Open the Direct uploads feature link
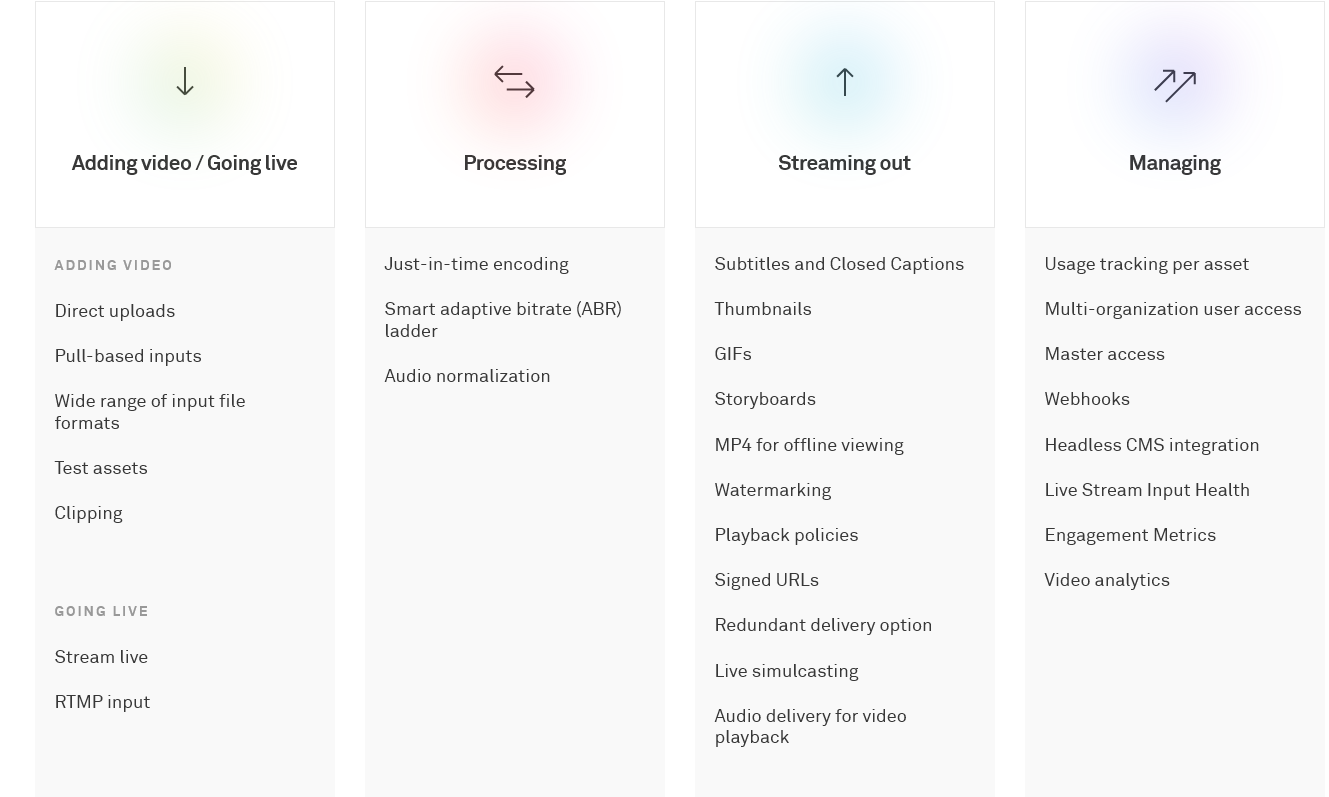1329x797 pixels. [115, 311]
